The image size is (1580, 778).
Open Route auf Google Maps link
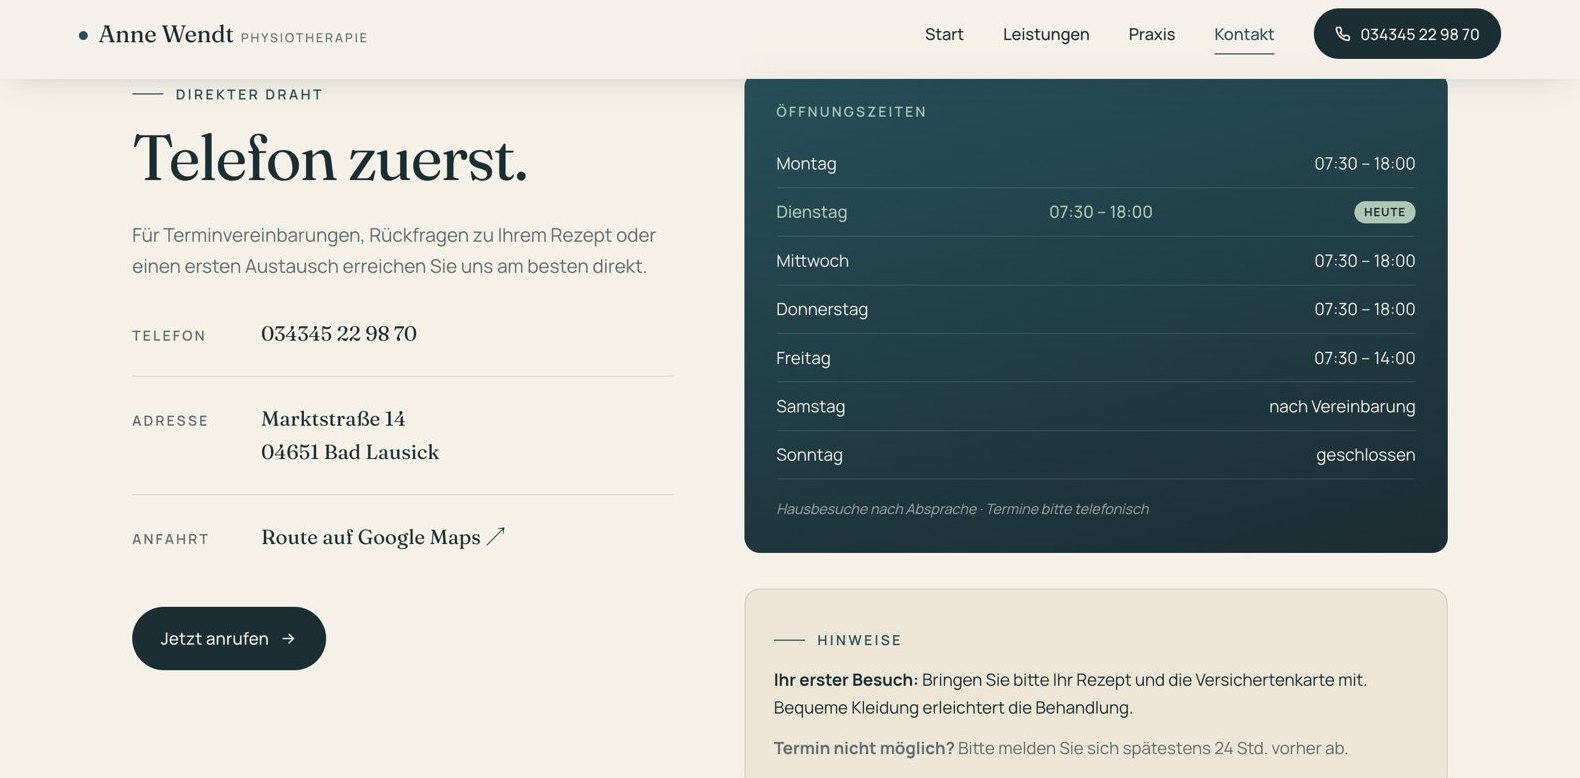tap(383, 537)
